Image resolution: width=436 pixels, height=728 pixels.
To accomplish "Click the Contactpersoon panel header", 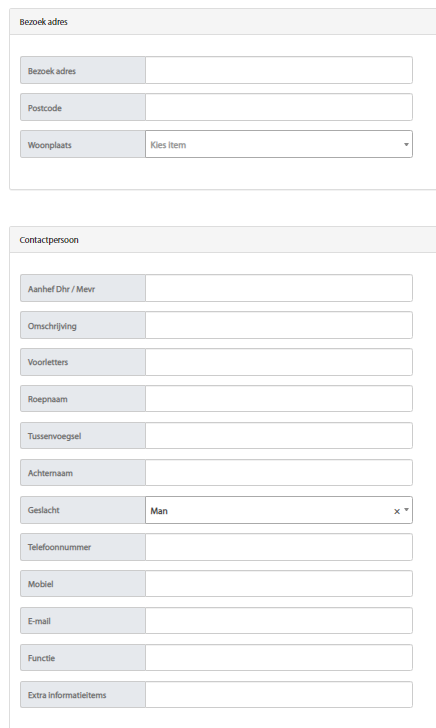I will [223, 240].
